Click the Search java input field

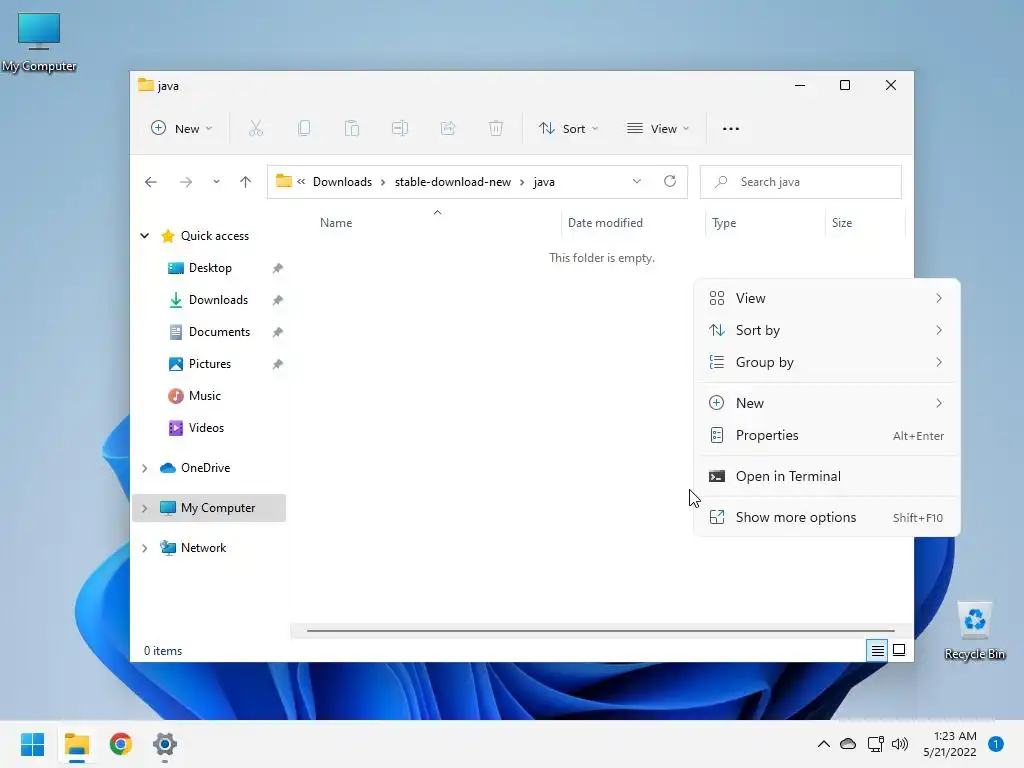coord(801,182)
